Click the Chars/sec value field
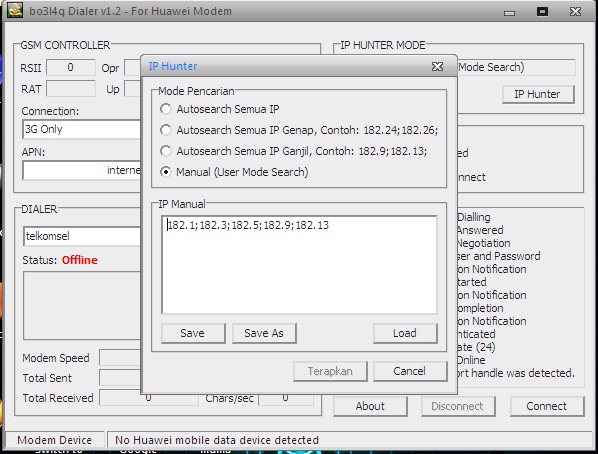This screenshot has height=454, width=598. (x=286, y=399)
